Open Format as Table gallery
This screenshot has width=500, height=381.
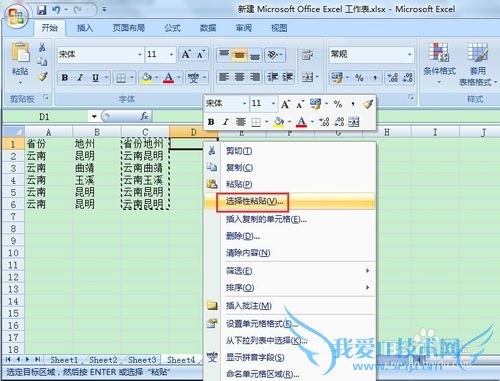pos(477,64)
